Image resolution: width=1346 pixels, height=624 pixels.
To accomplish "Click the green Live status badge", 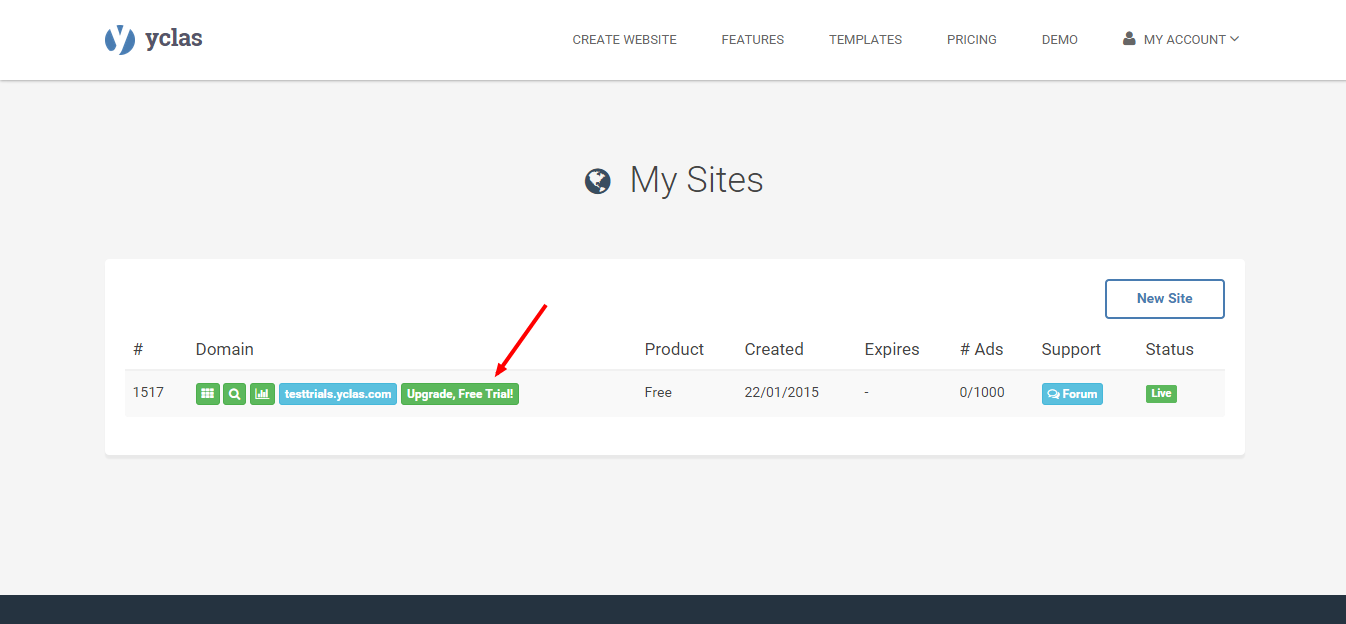I will tap(1161, 394).
